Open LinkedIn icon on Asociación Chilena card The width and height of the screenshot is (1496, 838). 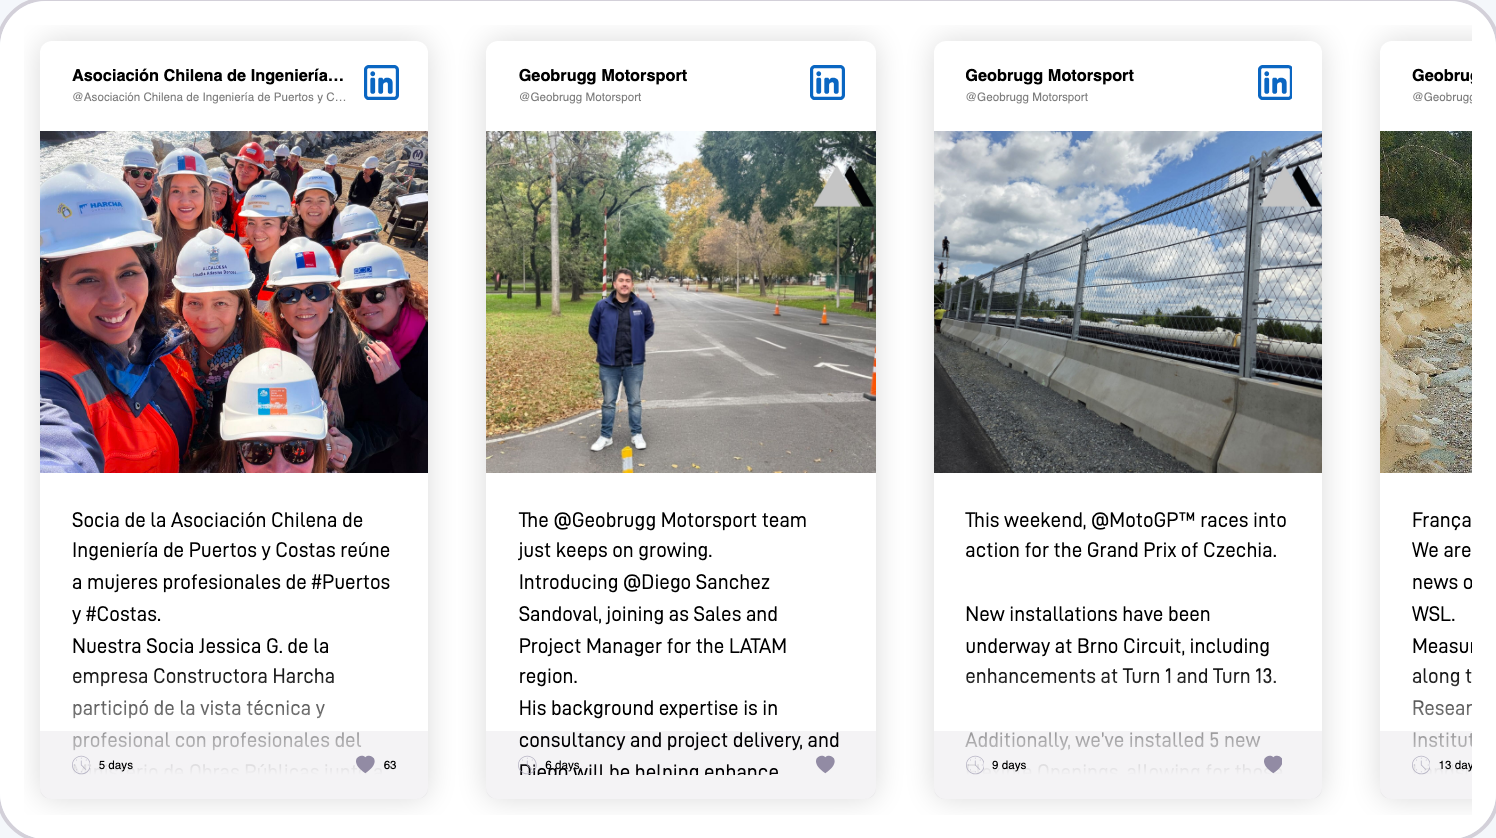pos(381,83)
